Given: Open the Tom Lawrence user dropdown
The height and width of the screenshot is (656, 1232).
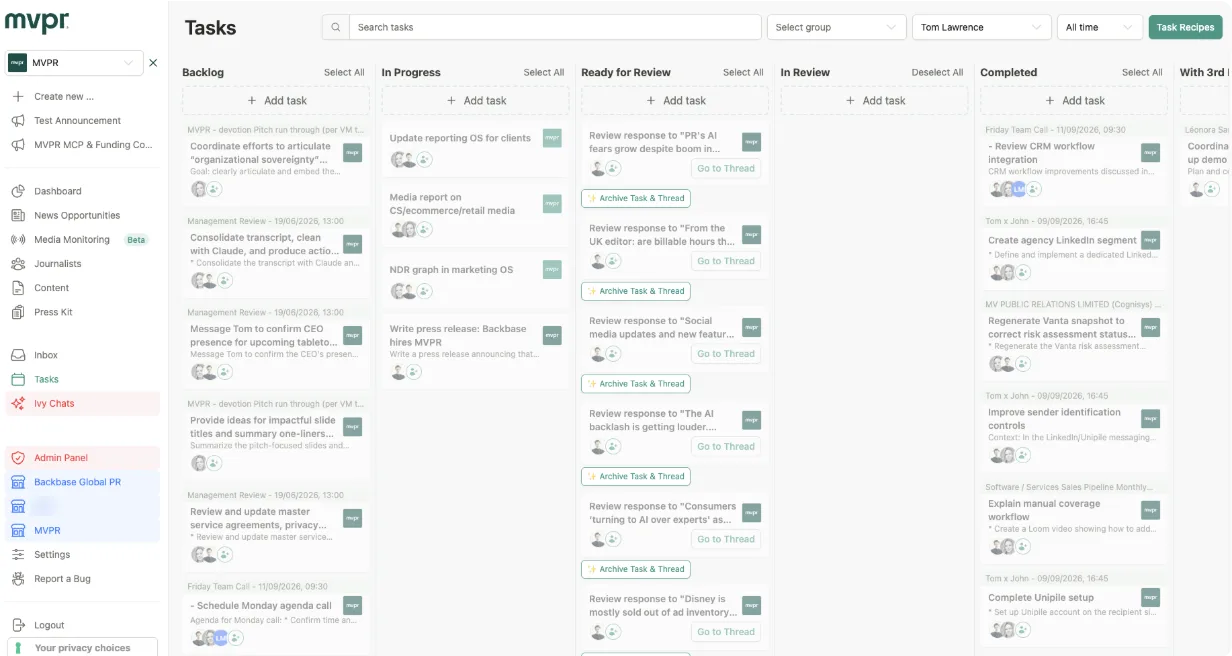Looking at the screenshot, I should (982, 27).
